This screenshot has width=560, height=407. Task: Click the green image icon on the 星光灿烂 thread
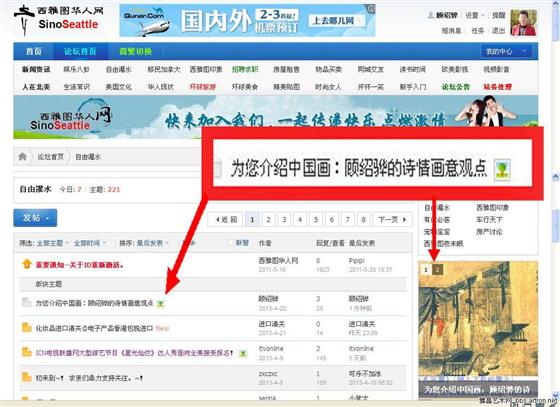click(x=243, y=353)
